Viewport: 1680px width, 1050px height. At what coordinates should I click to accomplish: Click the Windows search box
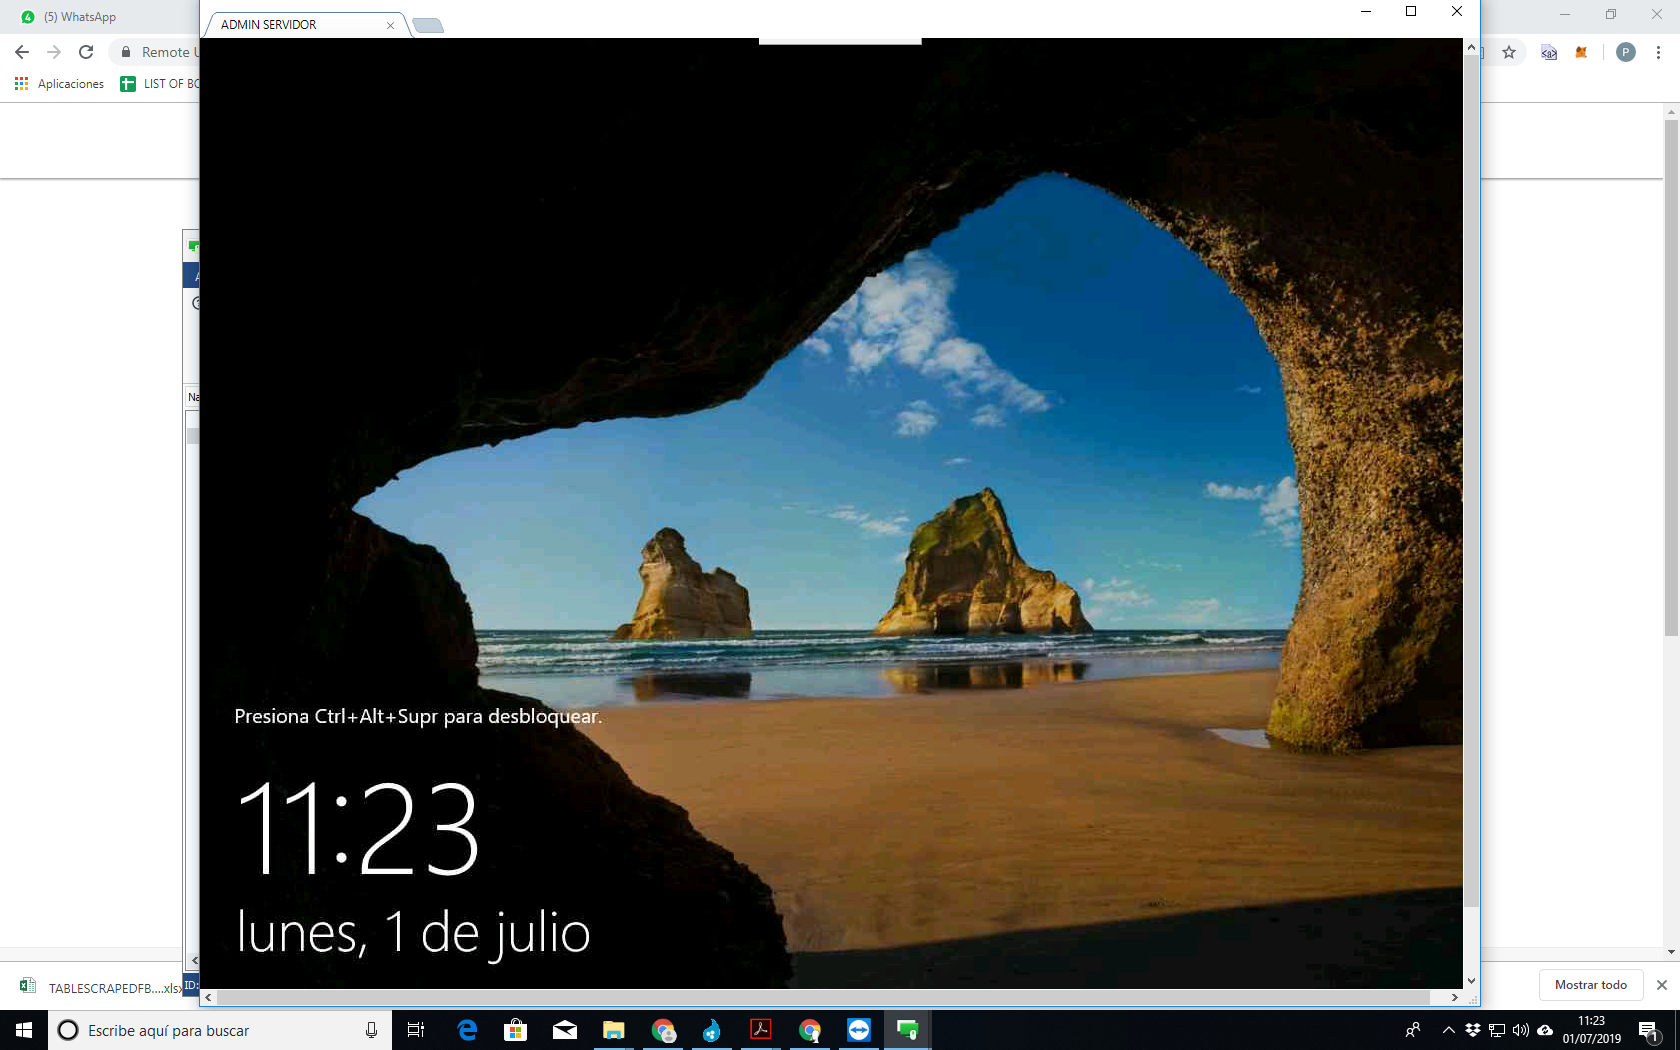210,1030
